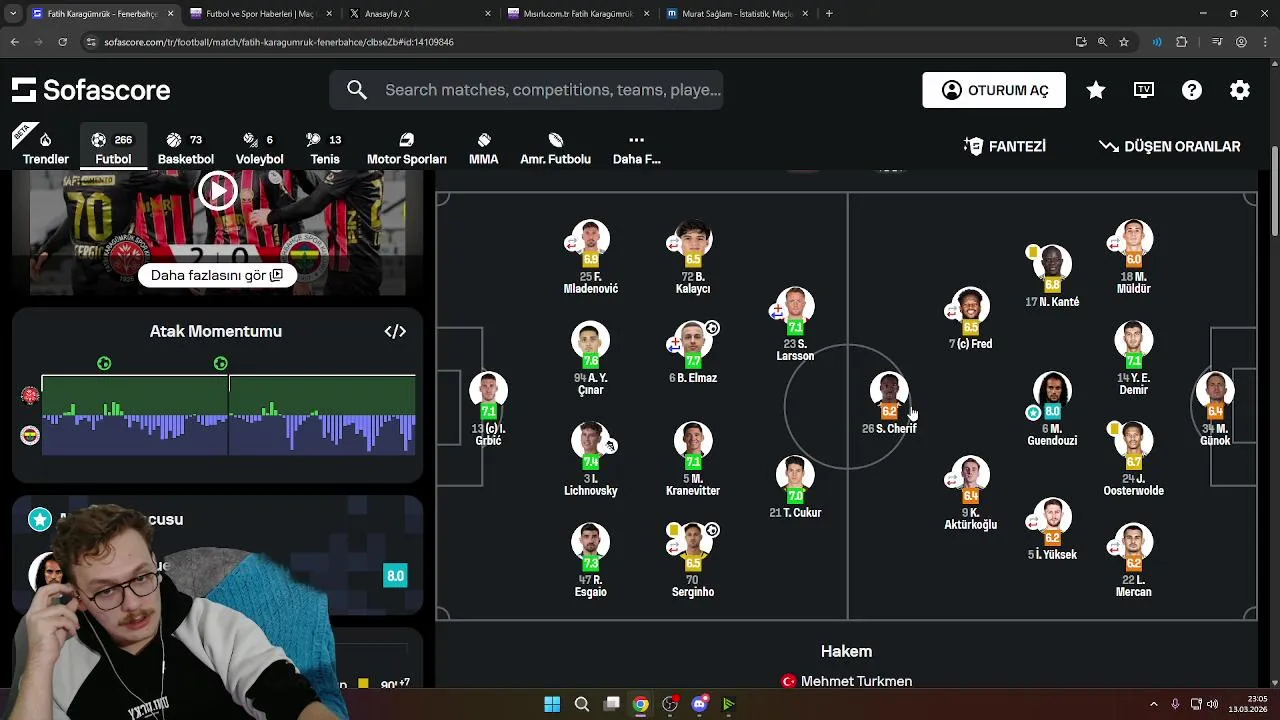The height and width of the screenshot is (720, 1280).
Task: Open Chrome extensions puzzle icon
Action: 1182,42
